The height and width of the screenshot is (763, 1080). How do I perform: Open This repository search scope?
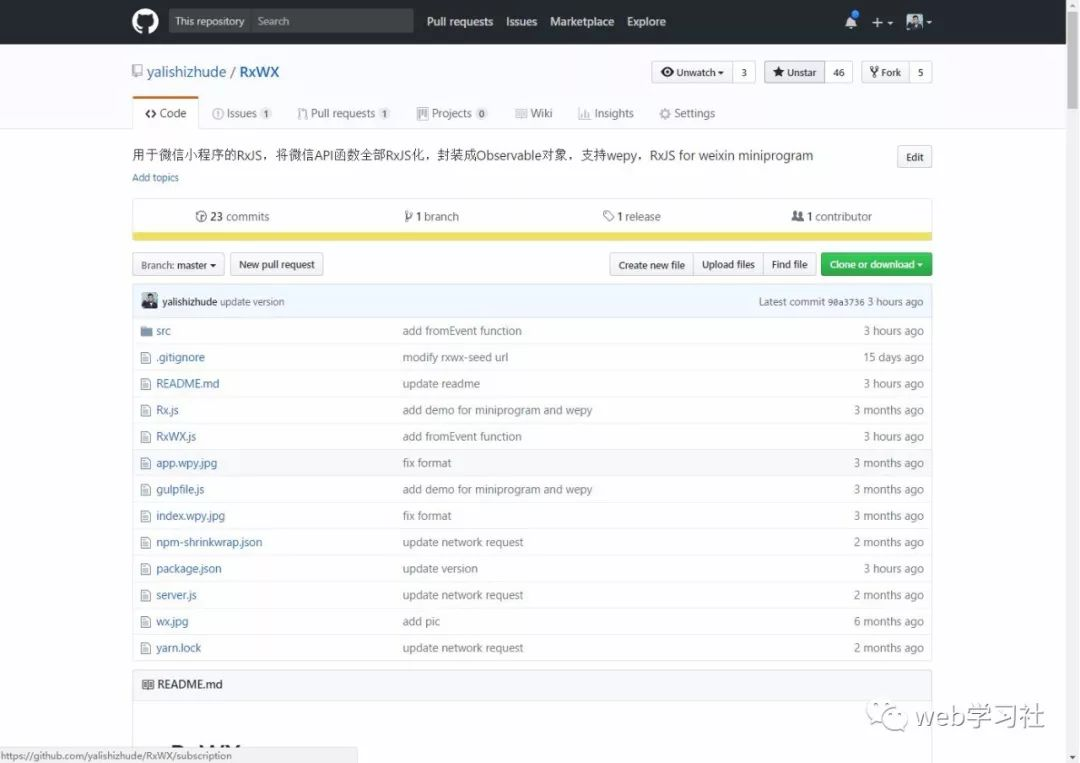209,21
